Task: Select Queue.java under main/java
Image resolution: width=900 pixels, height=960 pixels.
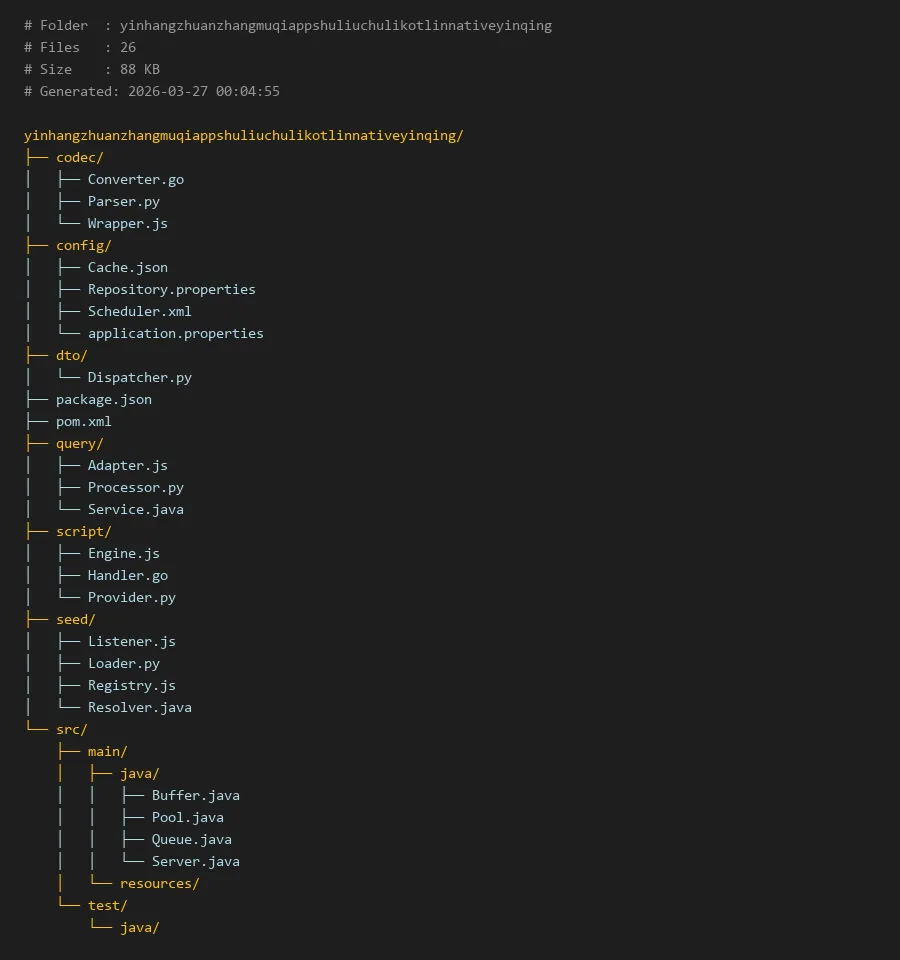Action: [x=191, y=839]
